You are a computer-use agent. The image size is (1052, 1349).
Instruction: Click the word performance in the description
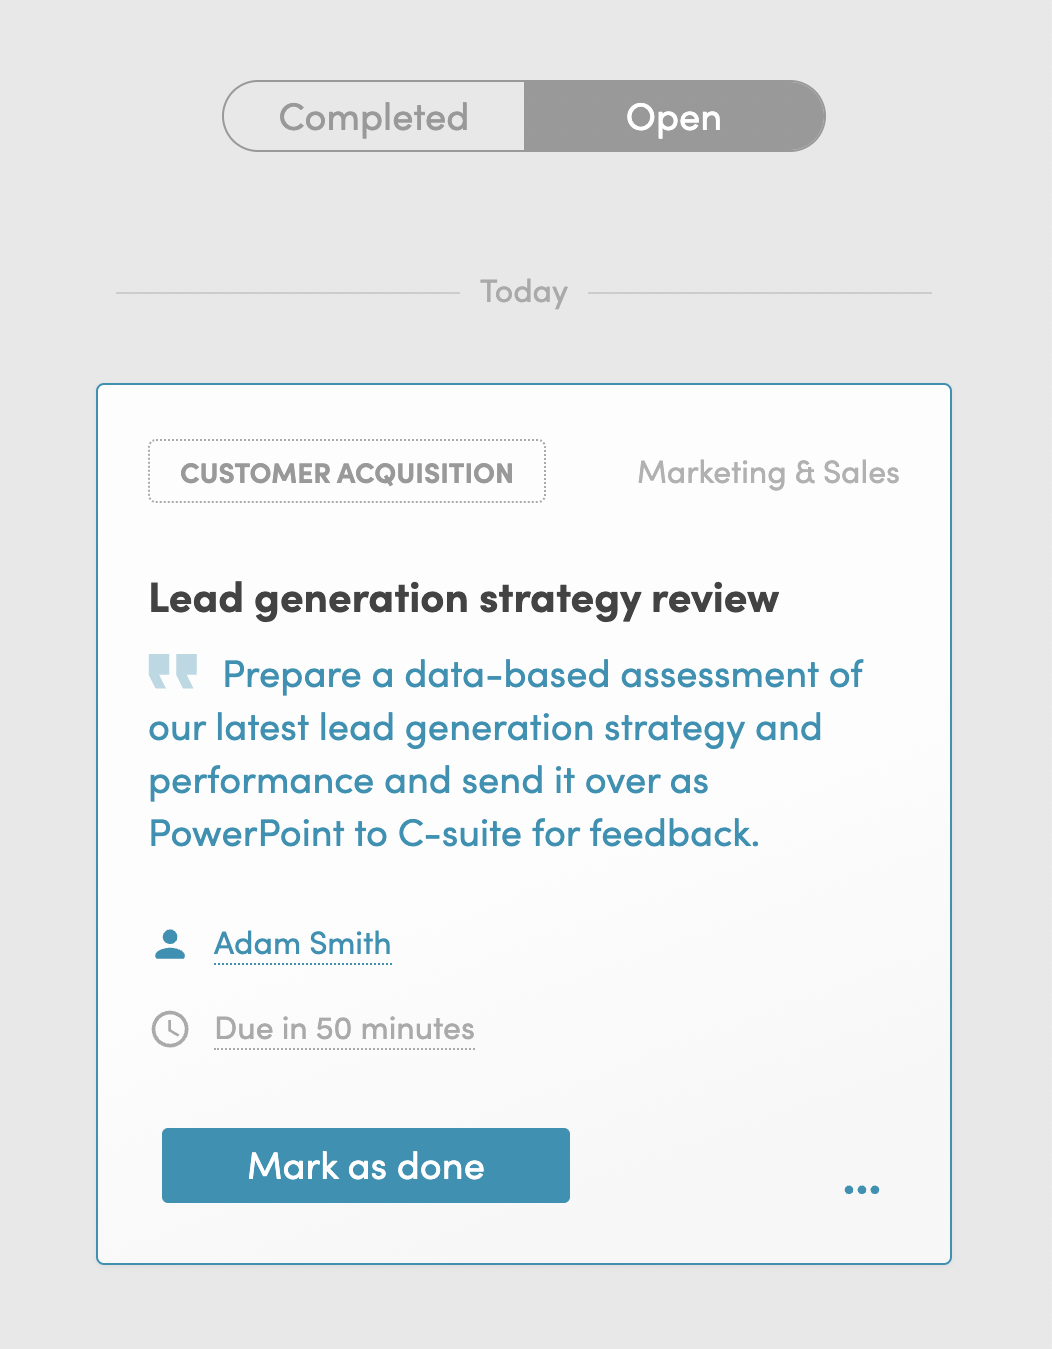coord(261,781)
